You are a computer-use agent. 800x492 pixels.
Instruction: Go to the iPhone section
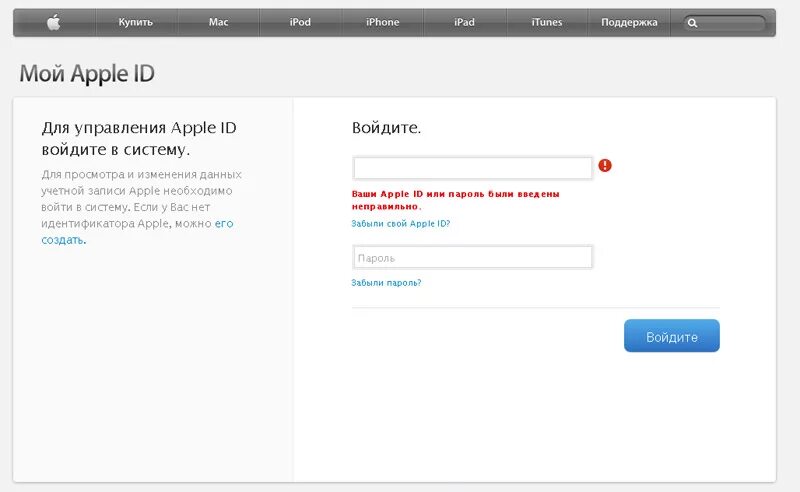click(x=382, y=22)
